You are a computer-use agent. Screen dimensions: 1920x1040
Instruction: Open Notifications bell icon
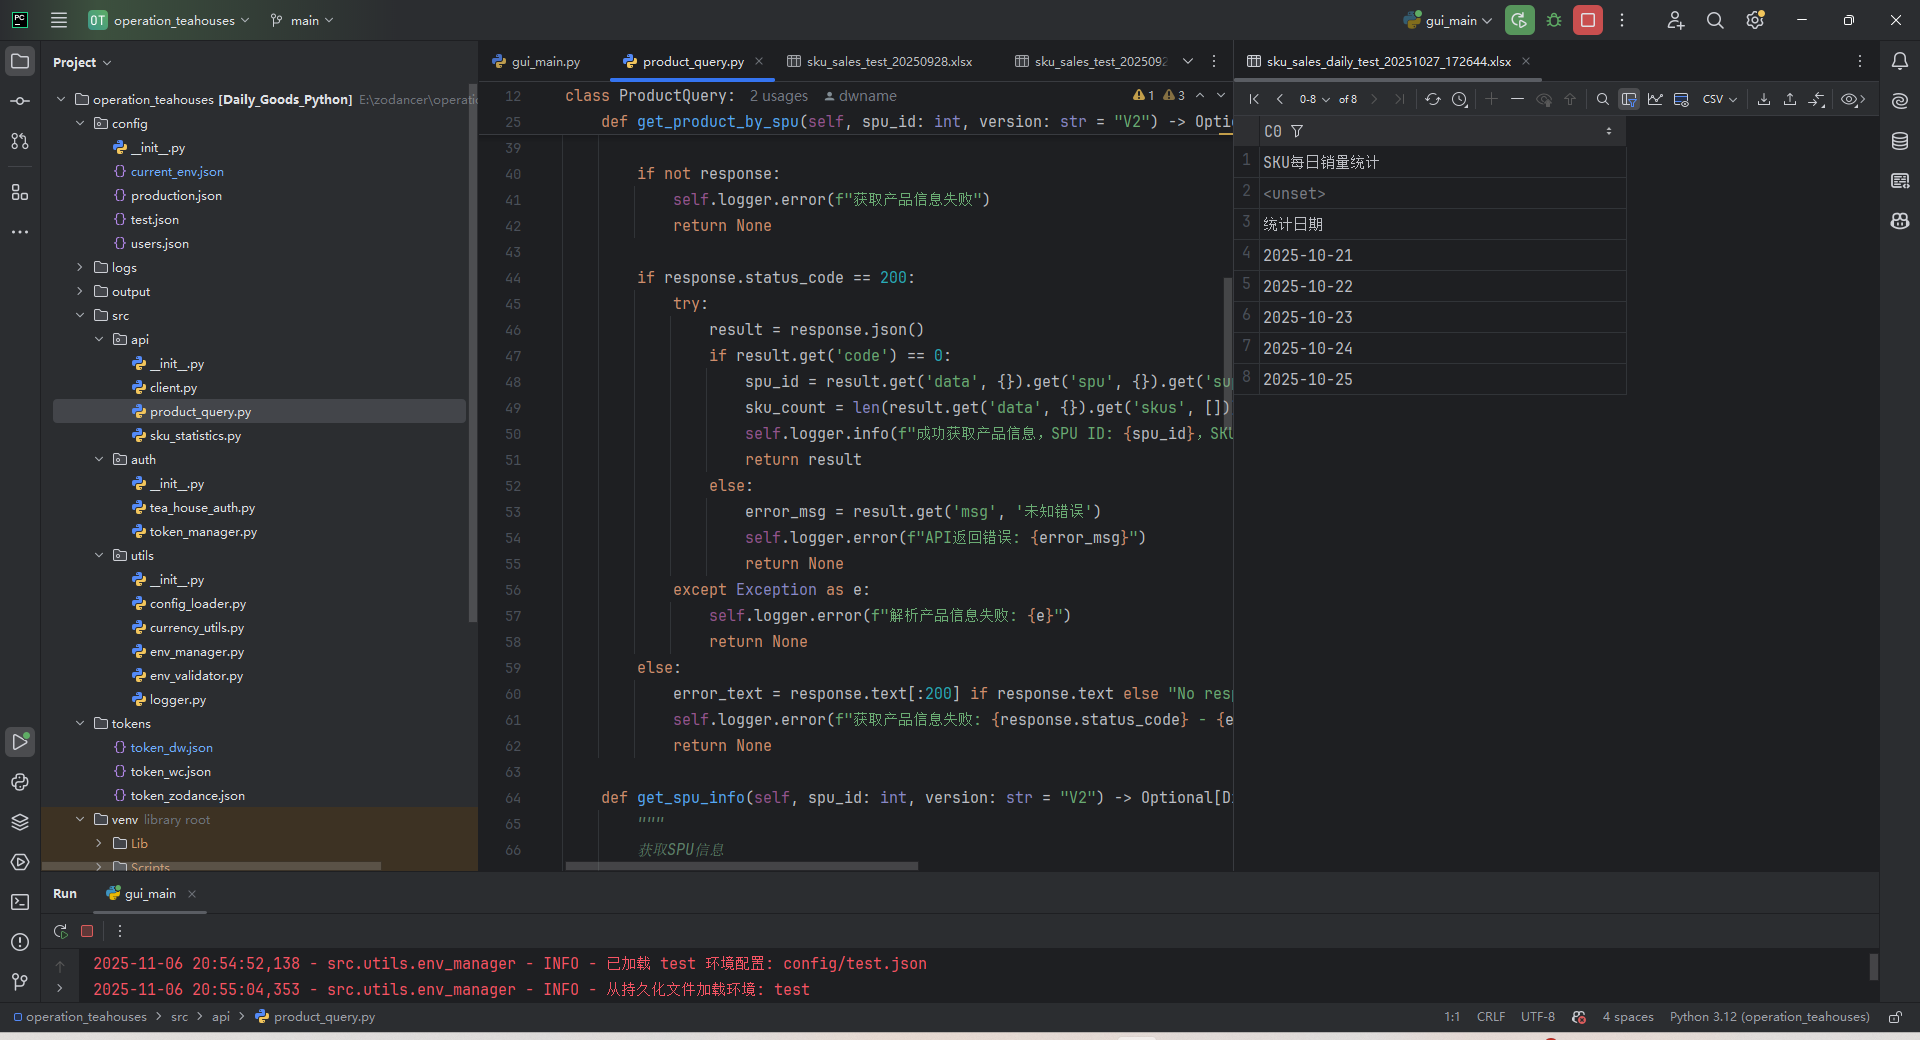tap(1900, 61)
